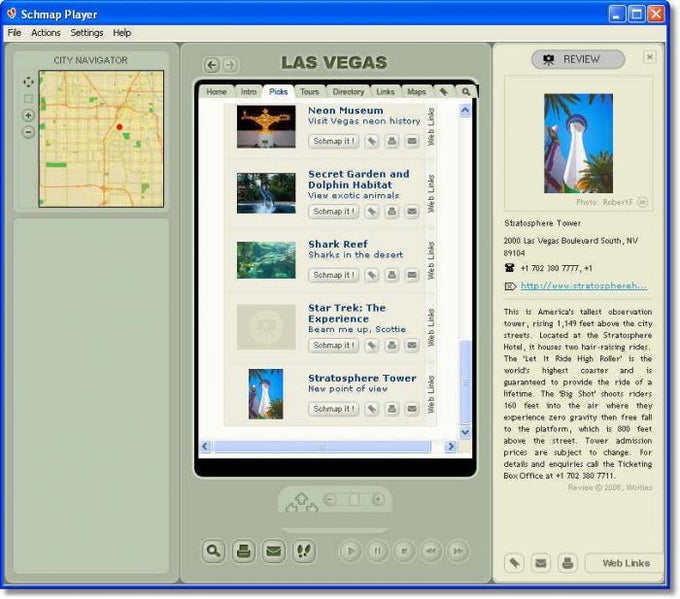Click the back arrow beside LAS VEGAS title

(x=211, y=65)
